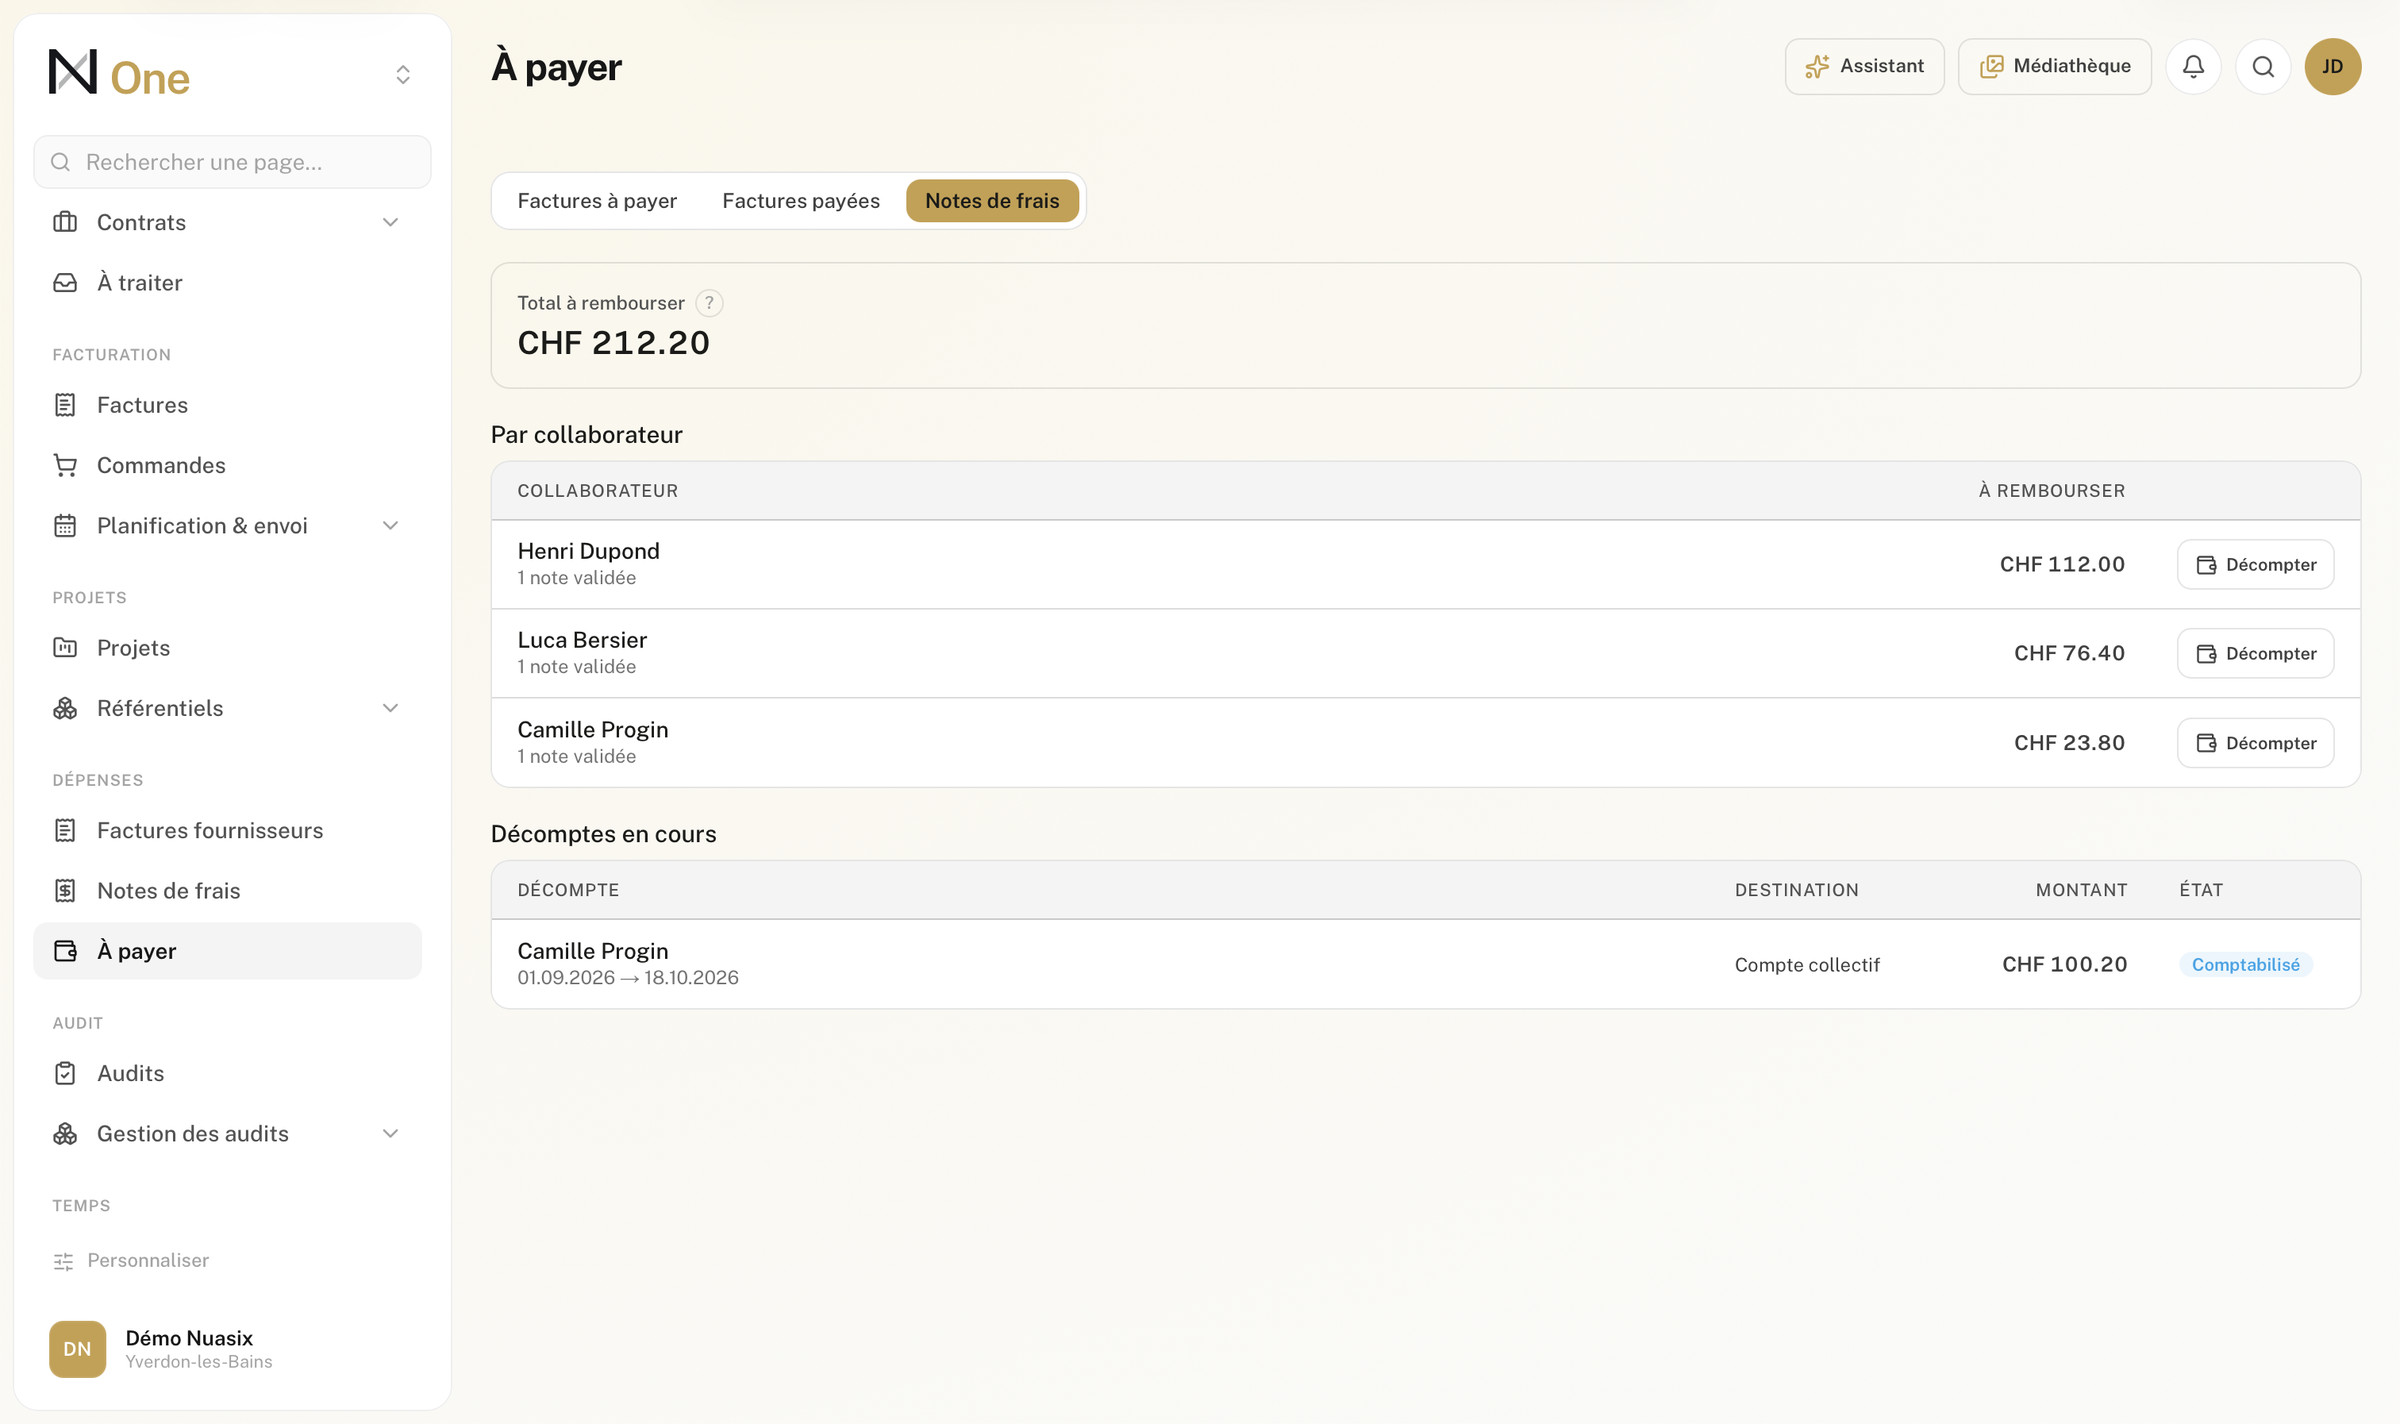2400x1424 pixels.
Task: Open the Camille Progin décompte row
Action: (x=1426, y=964)
